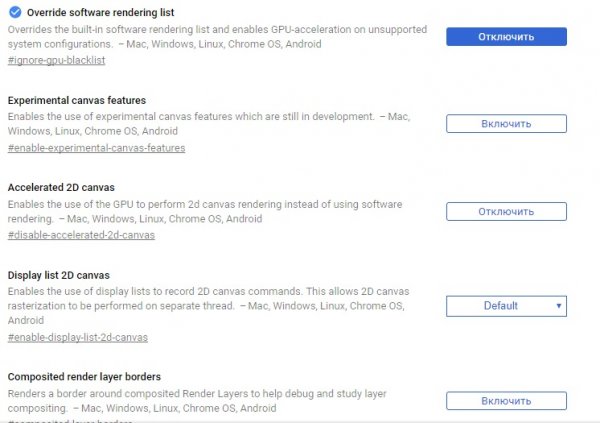Click the Accelerated 2D canvas heading

pyautogui.click(x=61, y=188)
